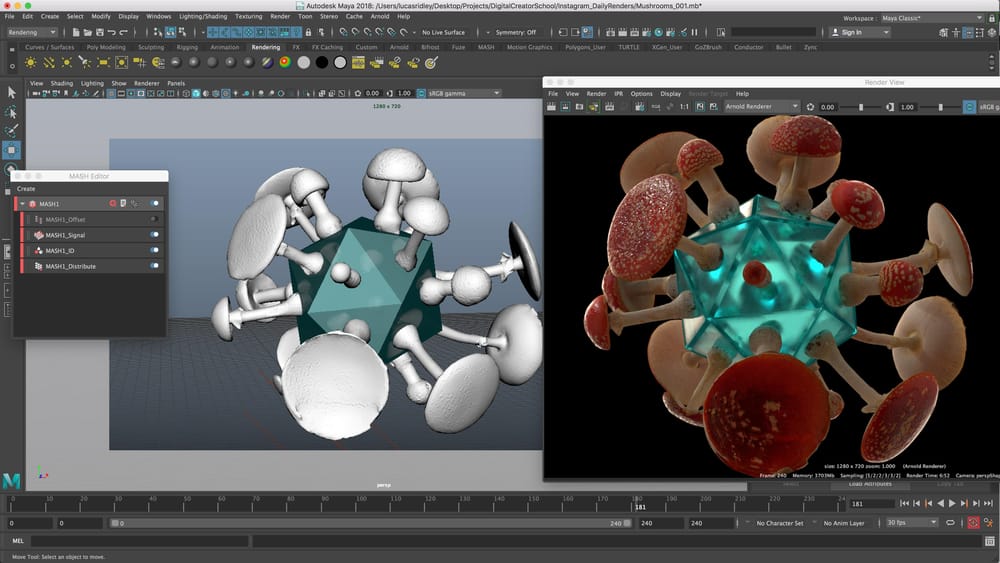Play the animation forwards
This screenshot has width=1000, height=563.
point(952,504)
